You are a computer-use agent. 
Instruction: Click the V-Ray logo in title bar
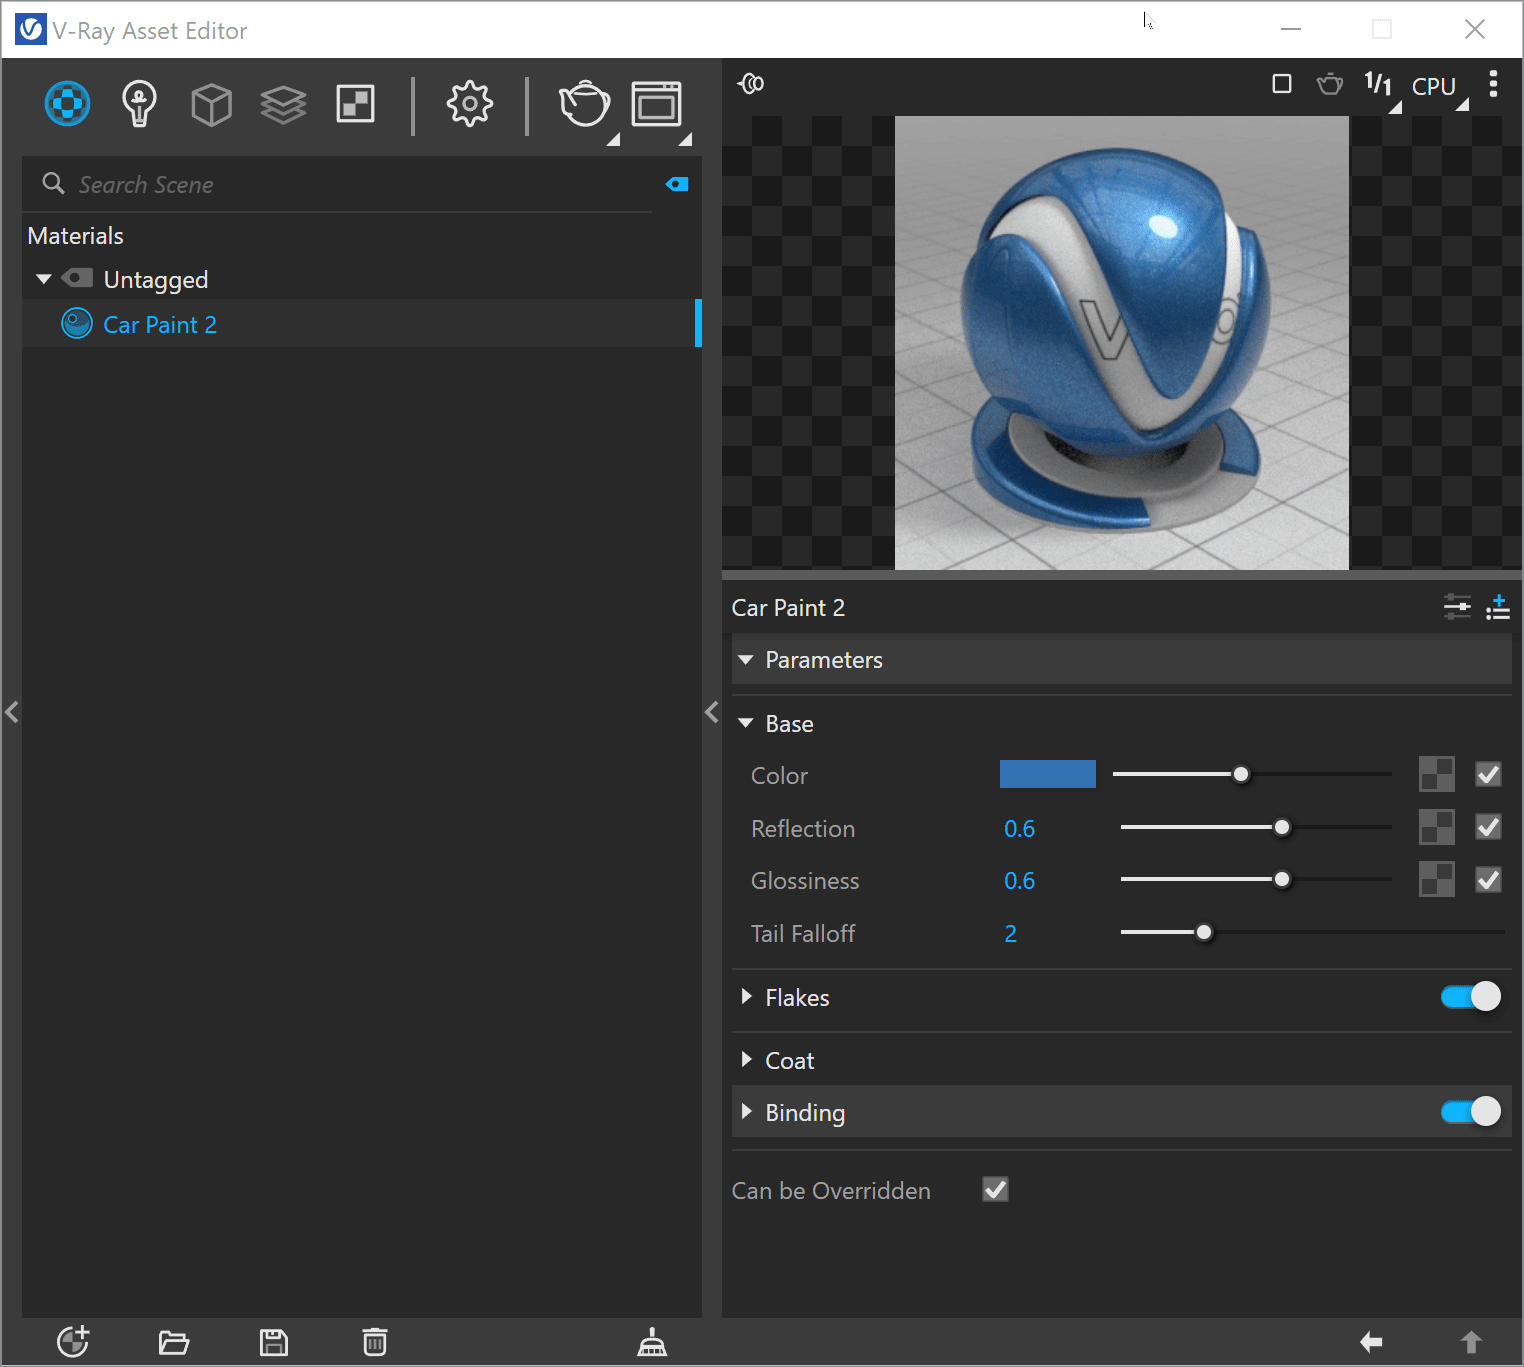click(x=31, y=29)
